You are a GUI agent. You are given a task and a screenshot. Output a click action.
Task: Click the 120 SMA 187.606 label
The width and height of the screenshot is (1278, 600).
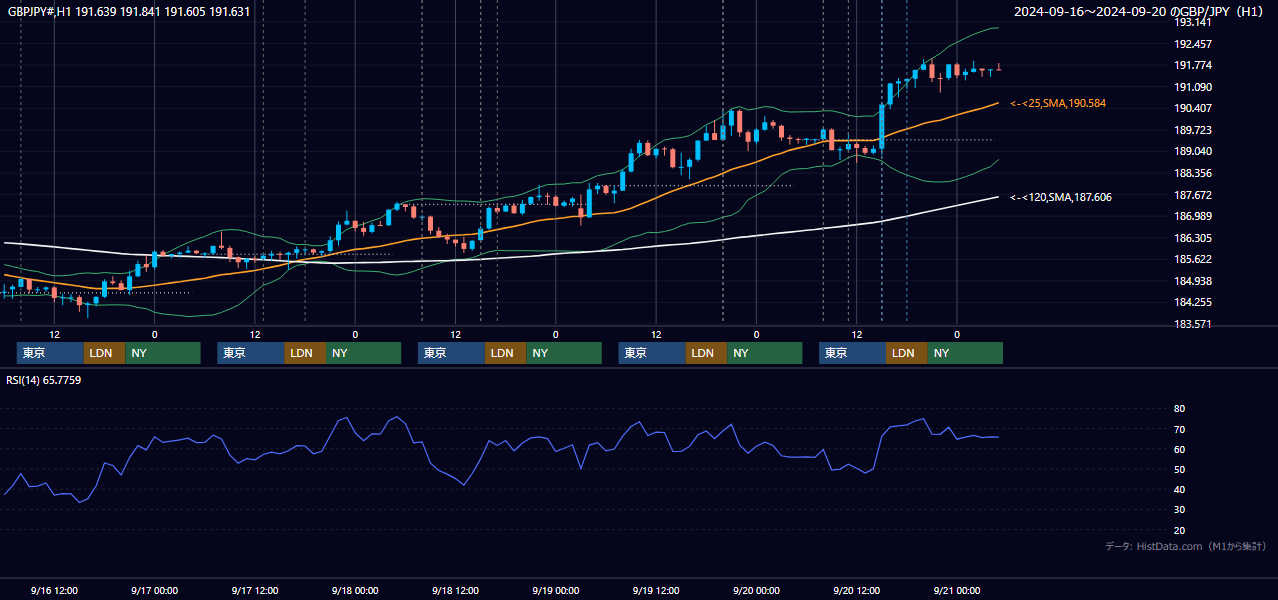1061,197
